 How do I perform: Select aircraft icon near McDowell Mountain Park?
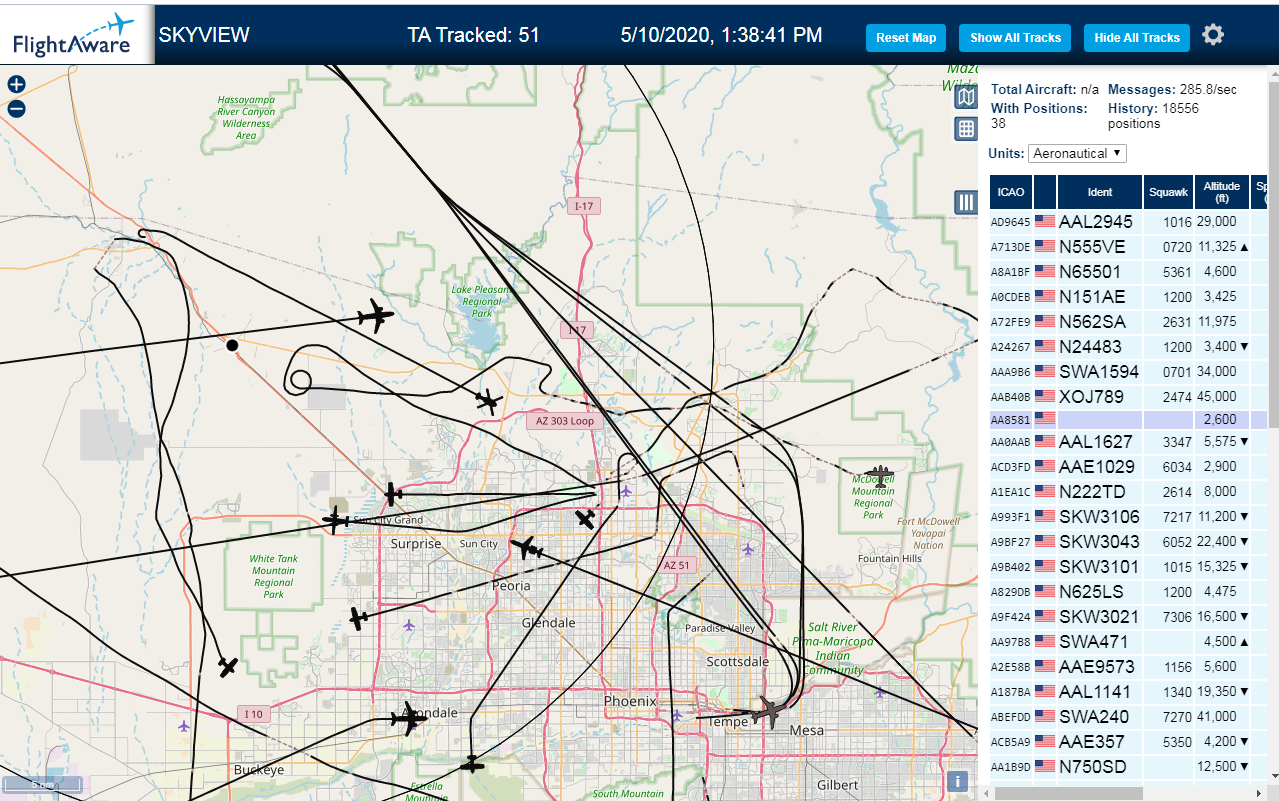pos(879,474)
